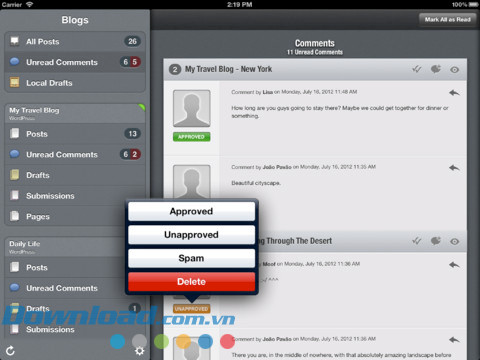480x360 pixels.
Task: Toggle eye icon on Through The Desert header
Action: click(454, 241)
